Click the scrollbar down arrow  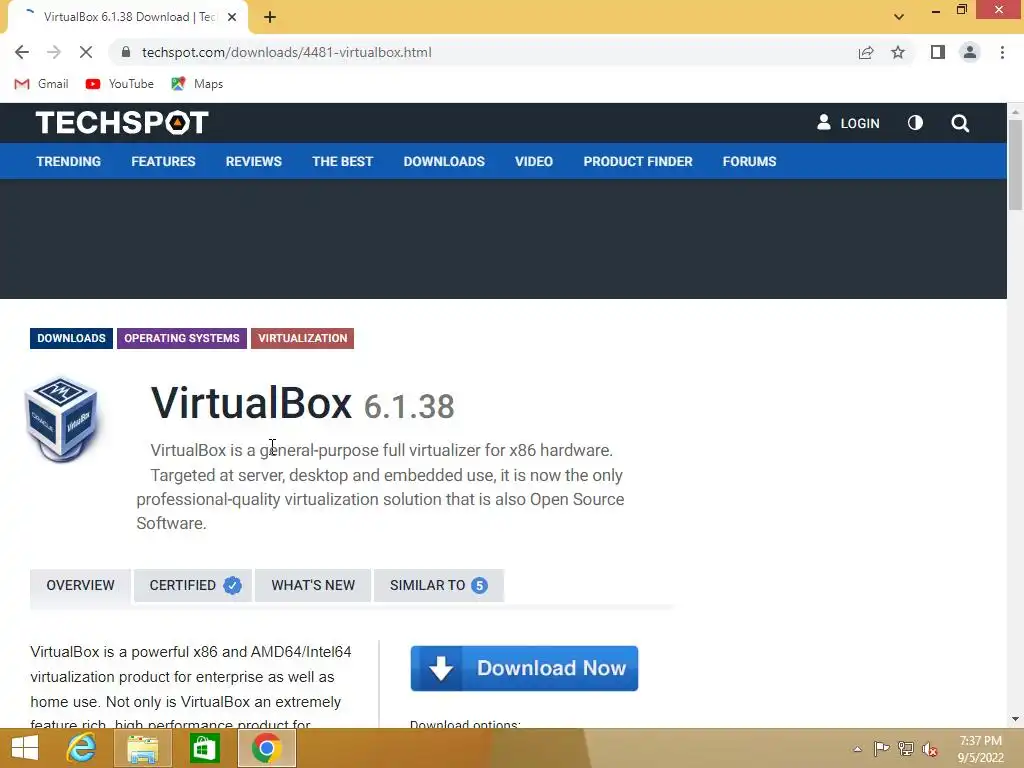click(x=1015, y=719)
